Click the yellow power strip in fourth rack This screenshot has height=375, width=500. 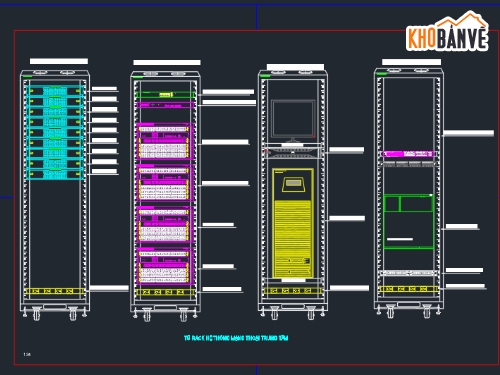[408, 289]
